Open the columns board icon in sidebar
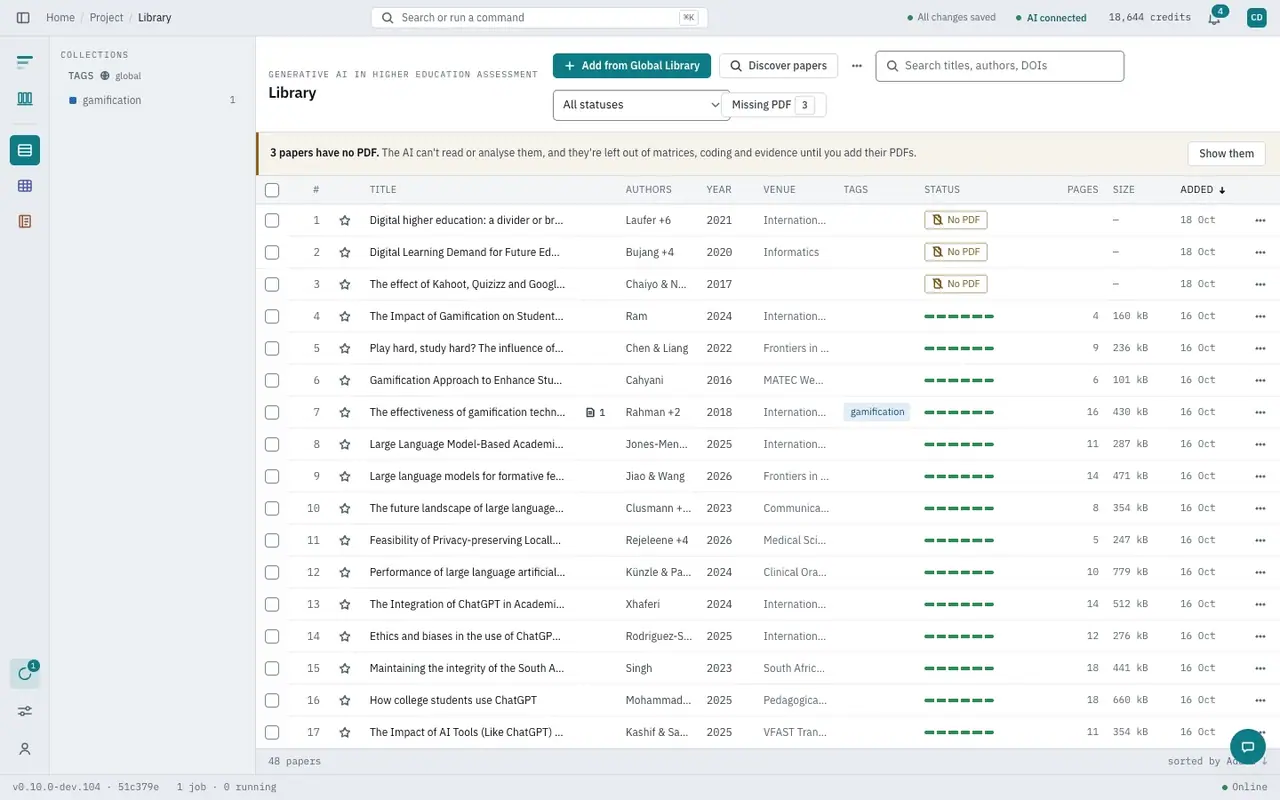This screenshot has width=1280, height=800. (x=25, y=98)
